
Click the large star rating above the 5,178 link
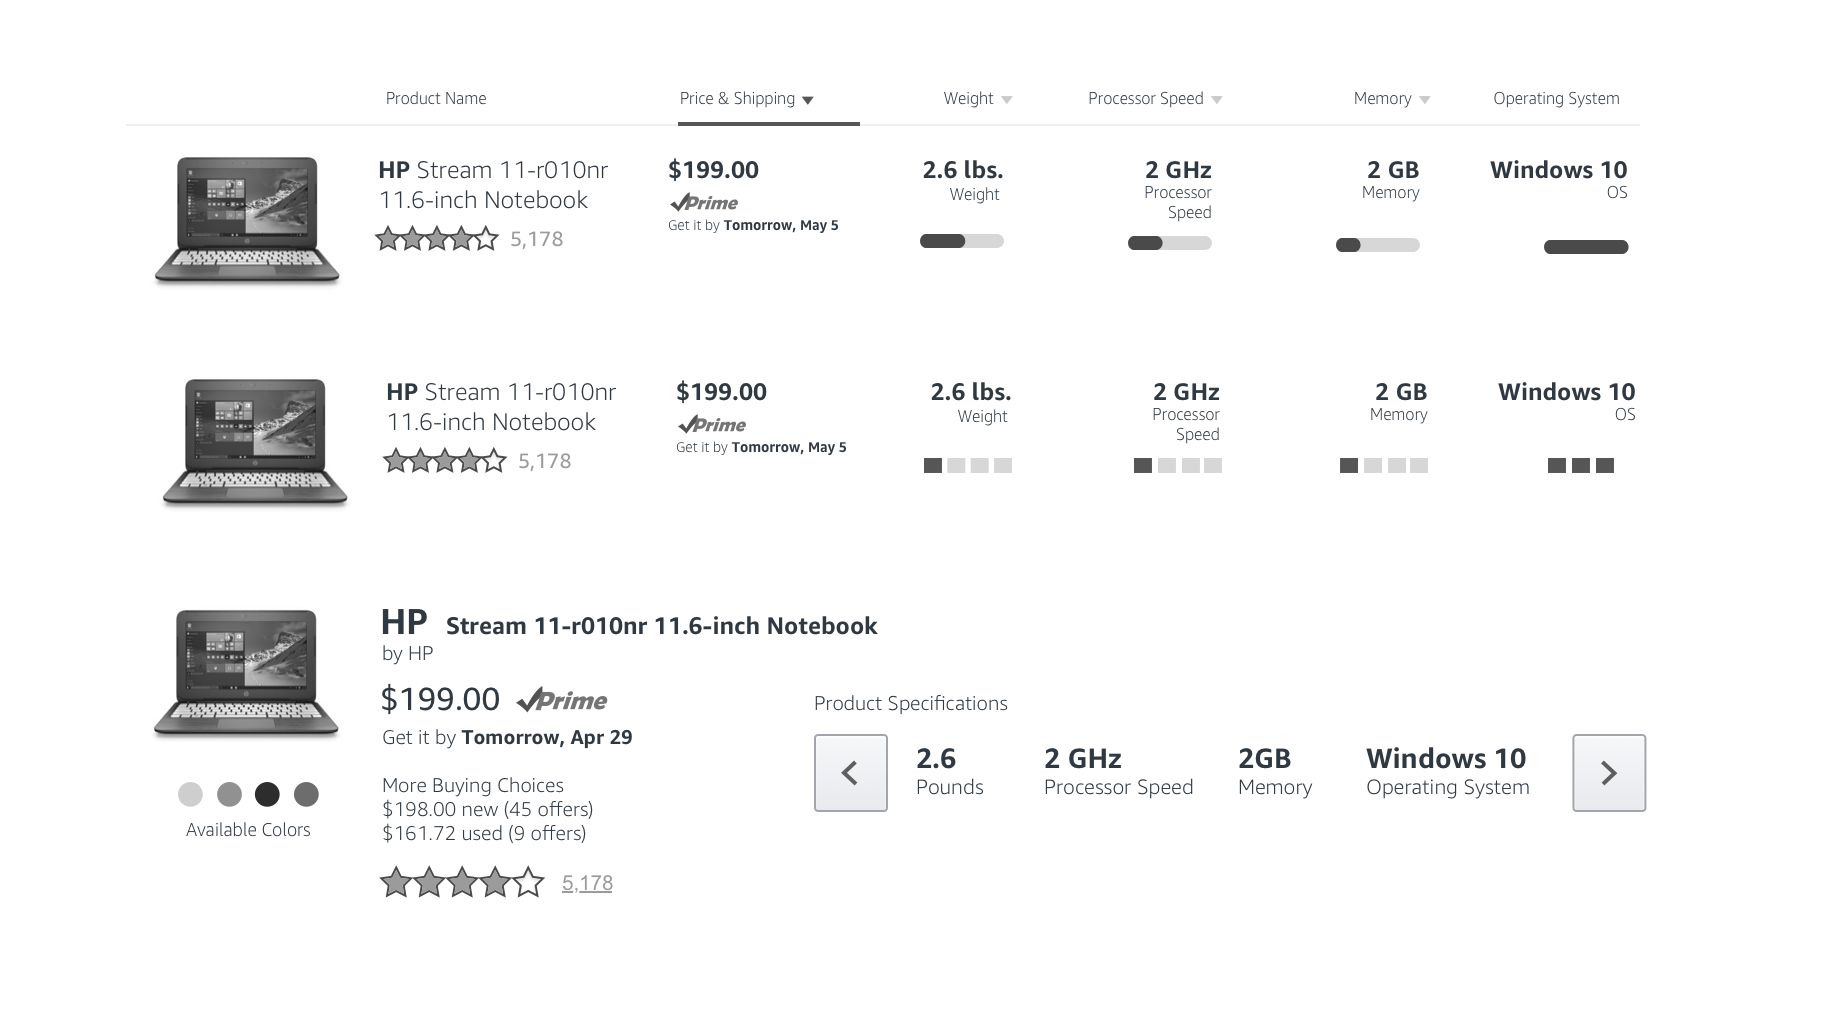click(x=461, y=883)
